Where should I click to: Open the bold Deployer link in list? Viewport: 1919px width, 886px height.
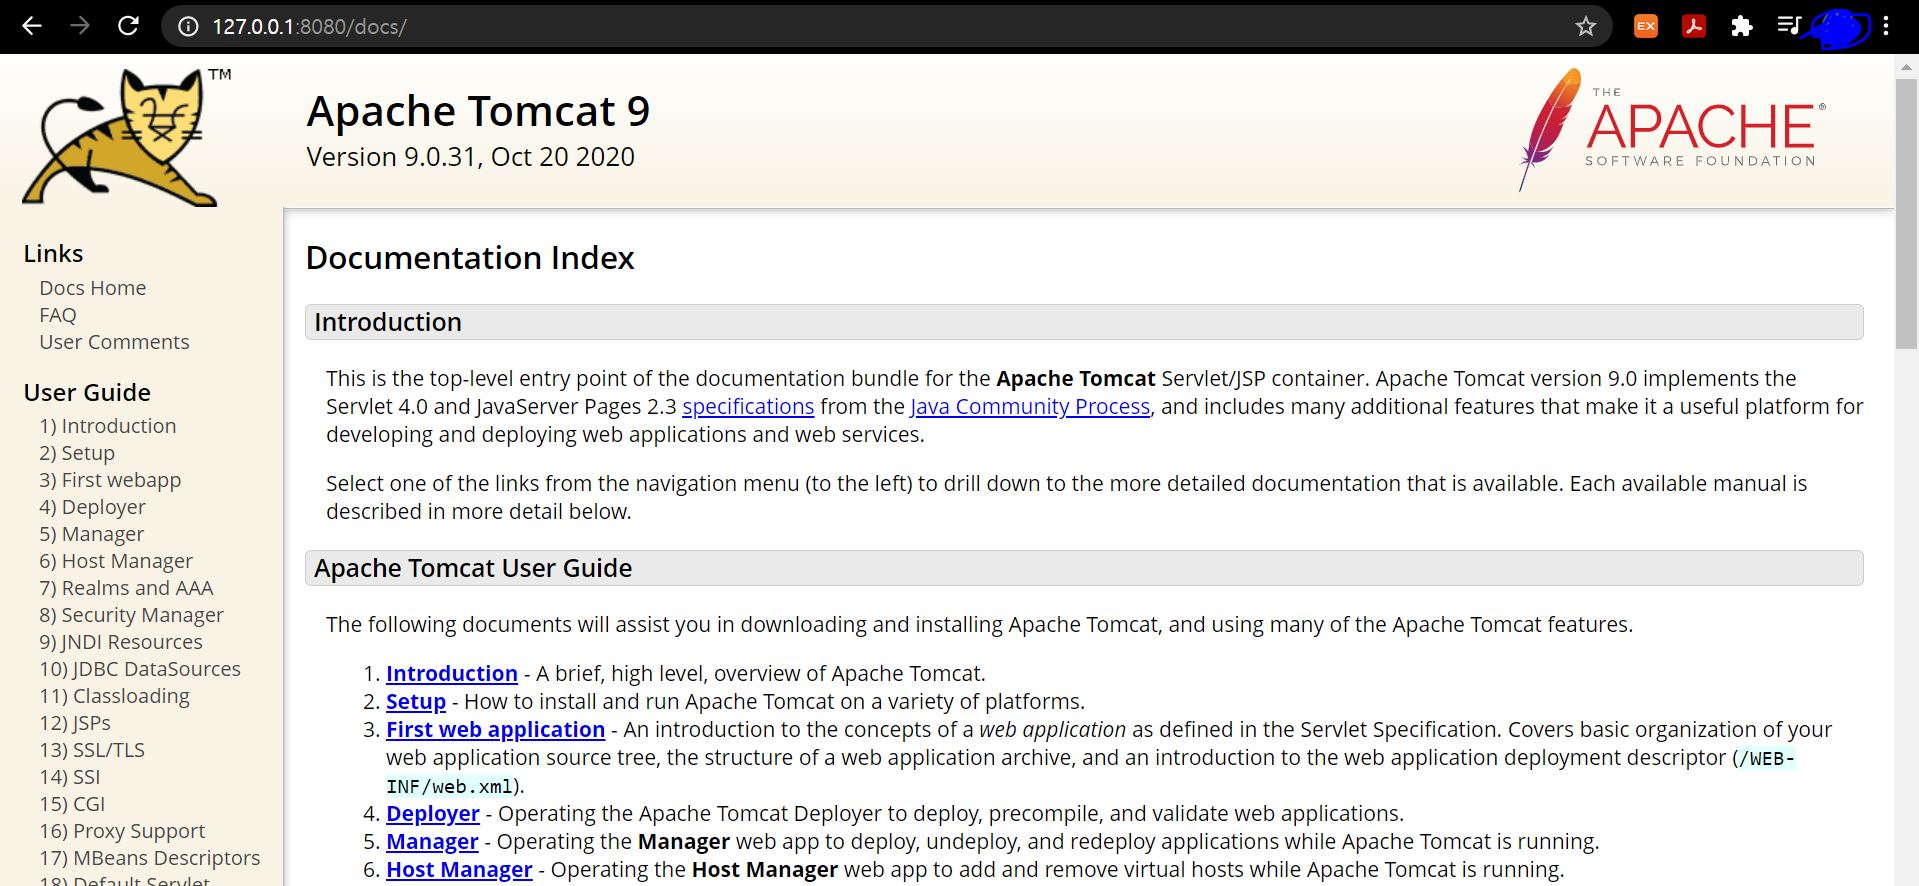coord(433,814)
